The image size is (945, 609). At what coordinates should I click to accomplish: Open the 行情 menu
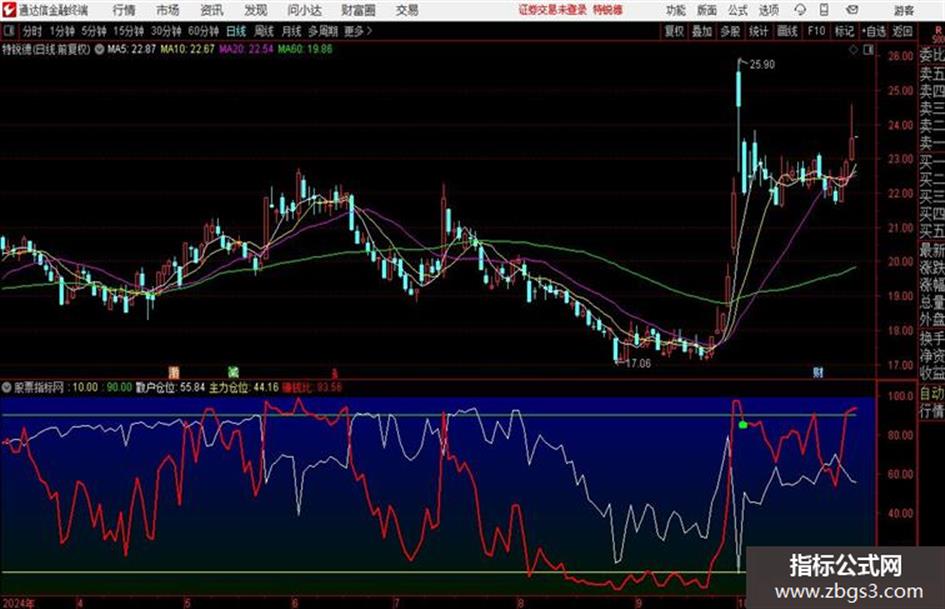click(x=124, y=10)
